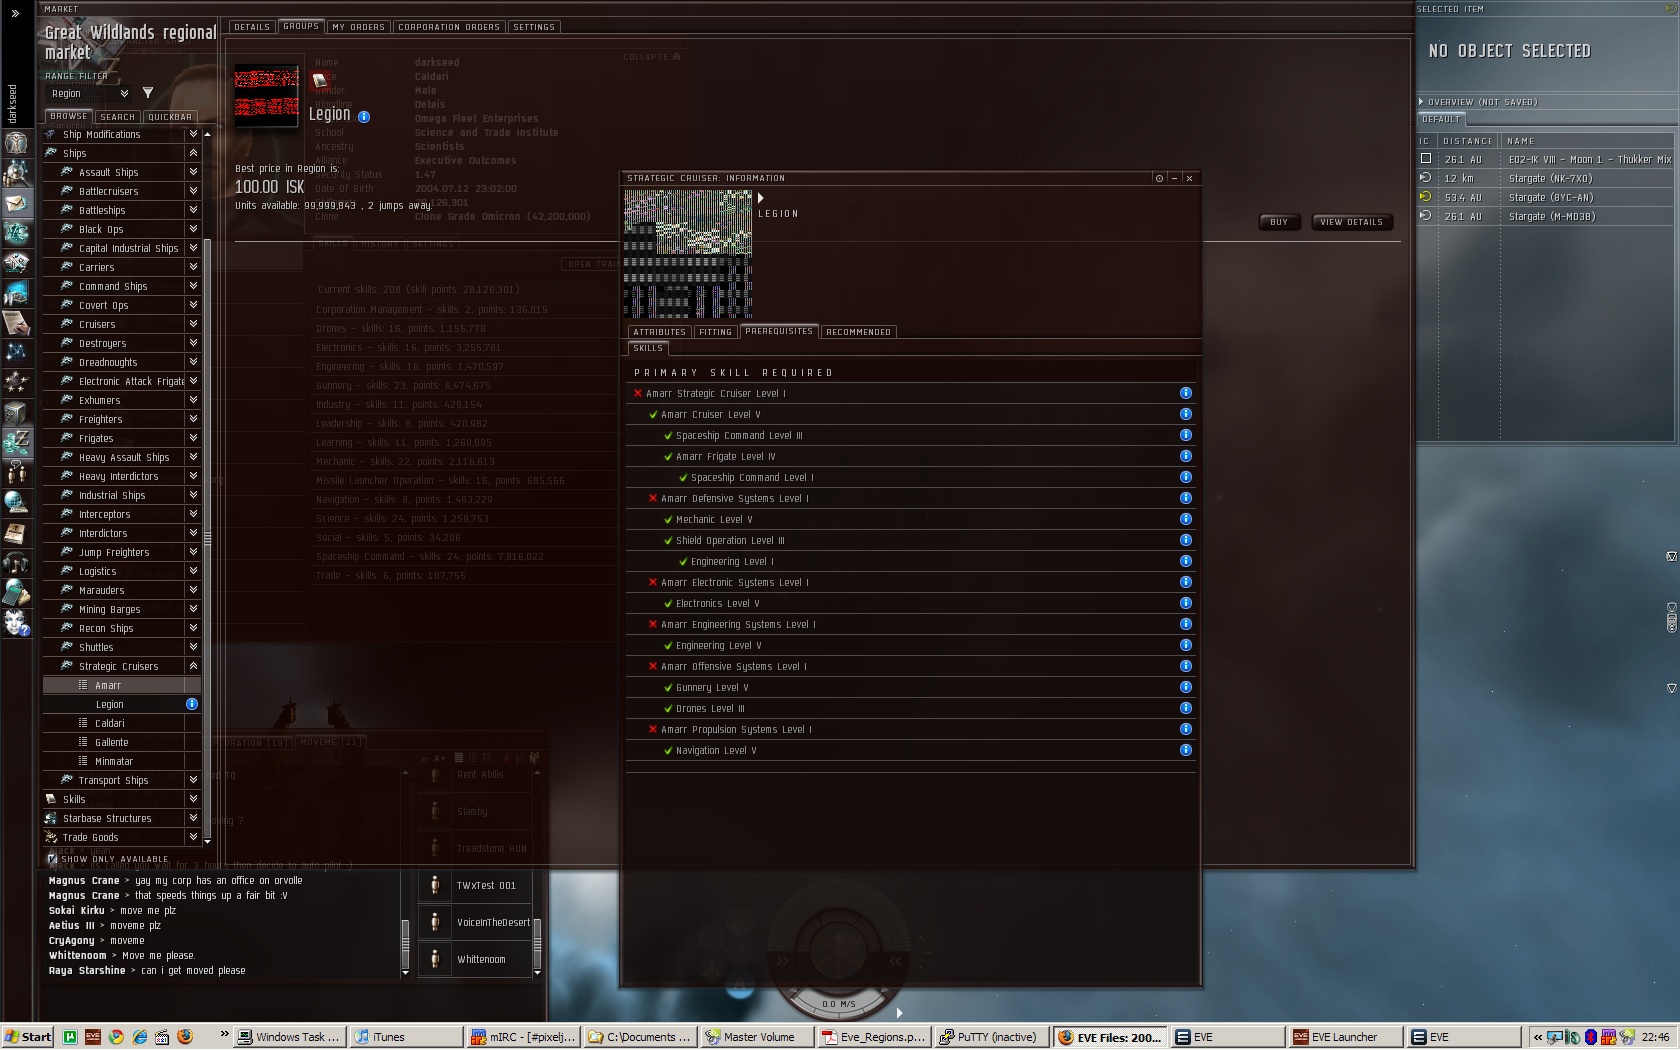The height and width of the screenshot is (1050, 1680).
Task: Click the Buy button
Action: [x=1279, y=222]
